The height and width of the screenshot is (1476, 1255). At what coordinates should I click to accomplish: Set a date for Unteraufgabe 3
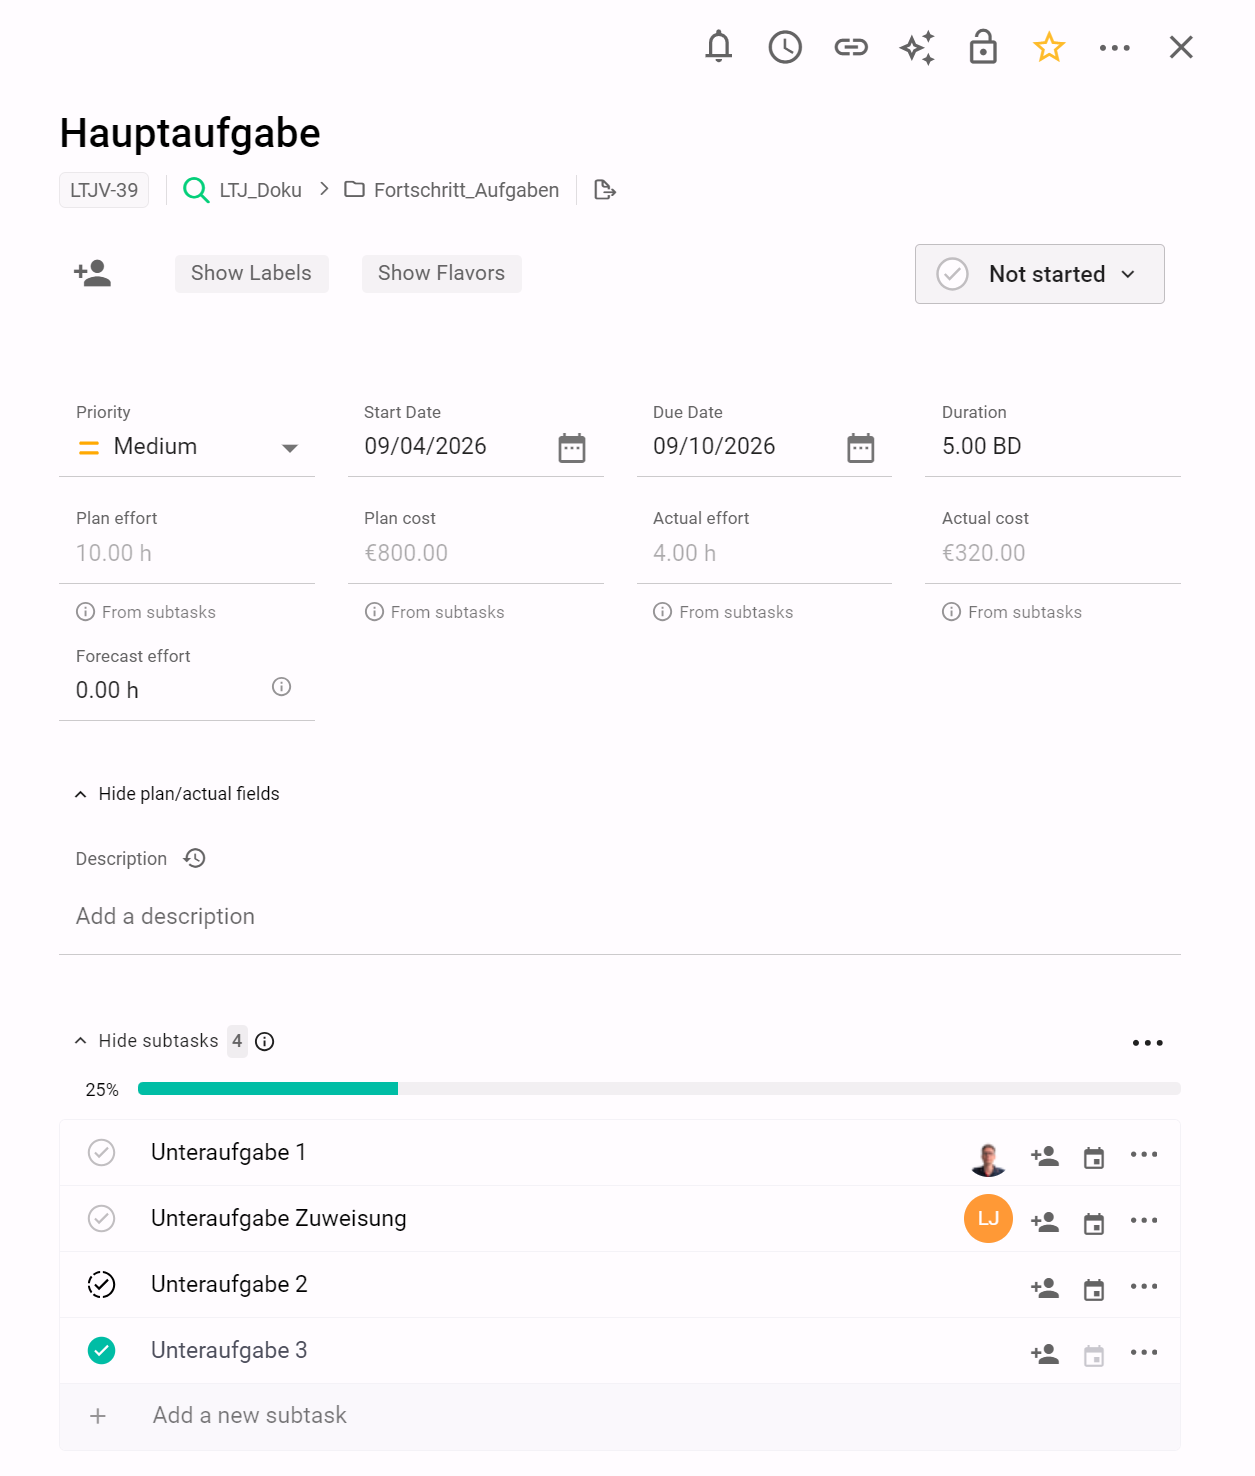[x=1094, y=1355]
